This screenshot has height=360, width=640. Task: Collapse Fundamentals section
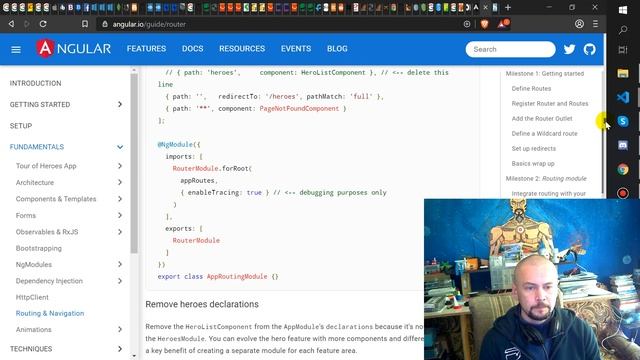click(120, 147)
